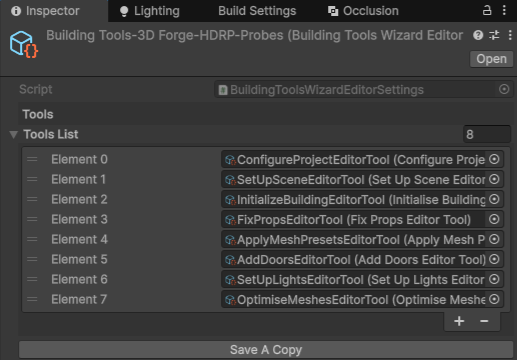The image size is (517, 360).
Task: Switch to the Build Settings tab
Action: coord(257,11)
